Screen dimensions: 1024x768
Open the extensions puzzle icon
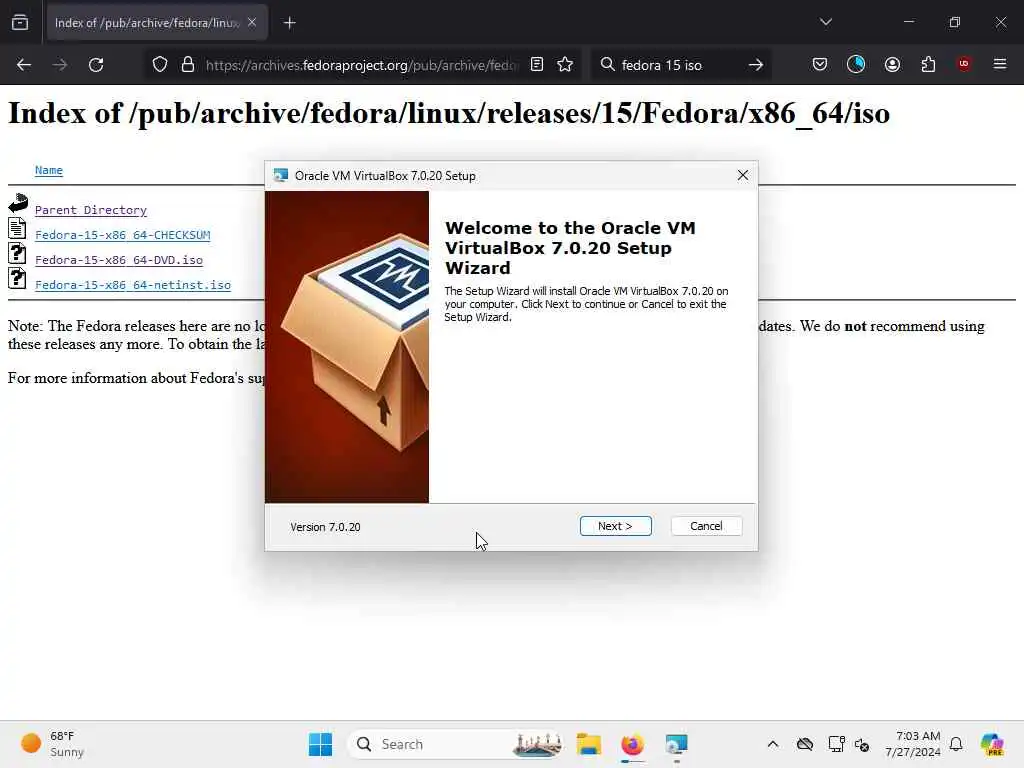pos(928,64)
